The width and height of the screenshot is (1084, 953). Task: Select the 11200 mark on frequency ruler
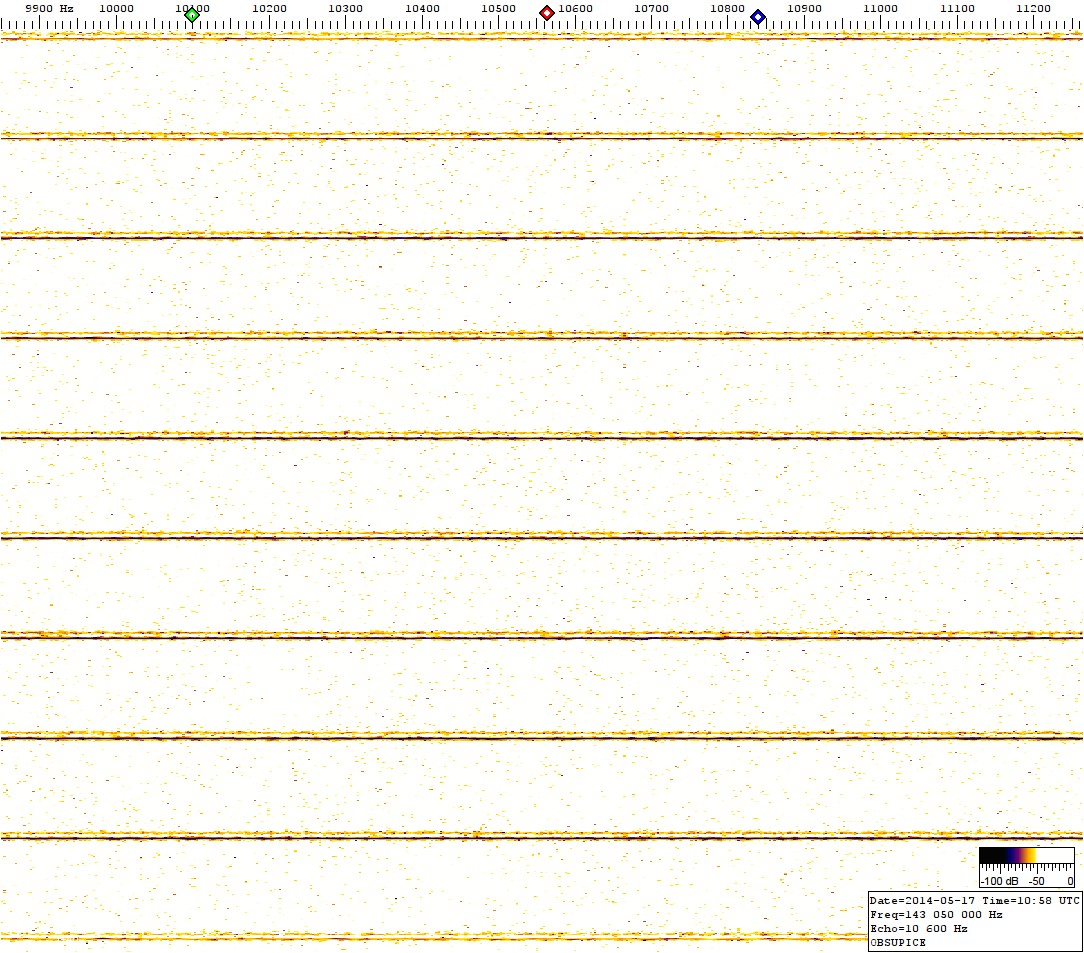(1033, 8)
